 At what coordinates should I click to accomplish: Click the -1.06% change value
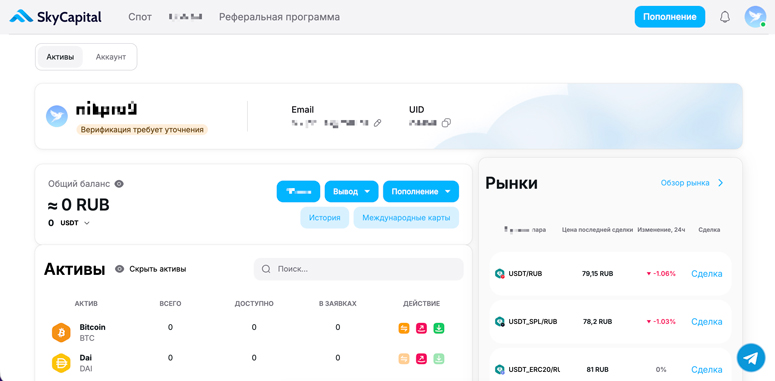(x=661, y=273)
